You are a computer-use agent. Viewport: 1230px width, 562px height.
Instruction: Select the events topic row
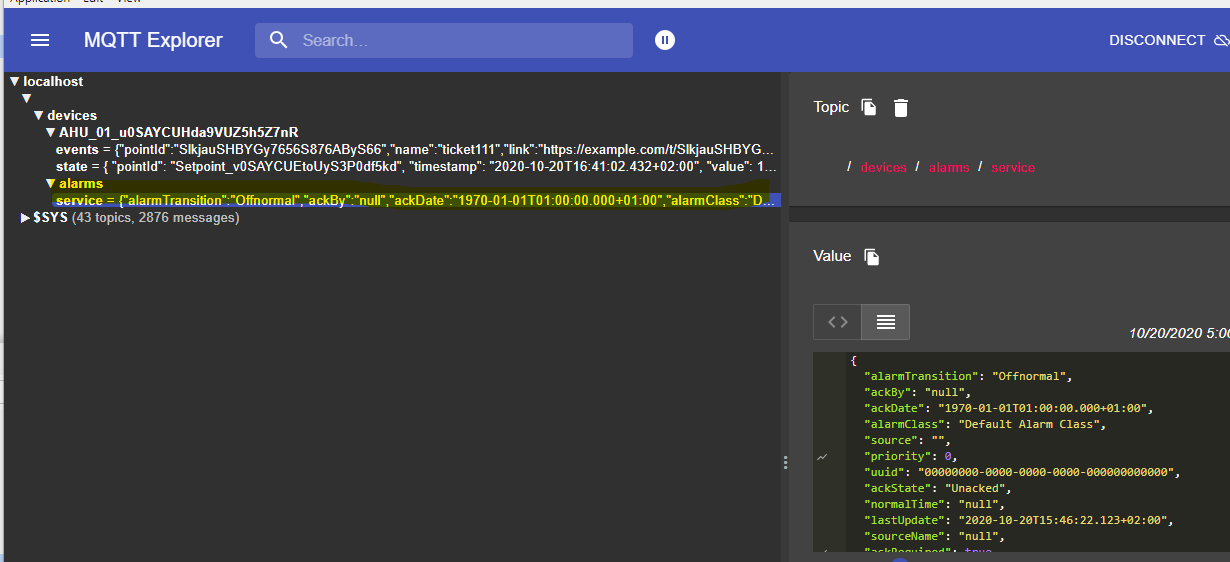pos(400,150)
